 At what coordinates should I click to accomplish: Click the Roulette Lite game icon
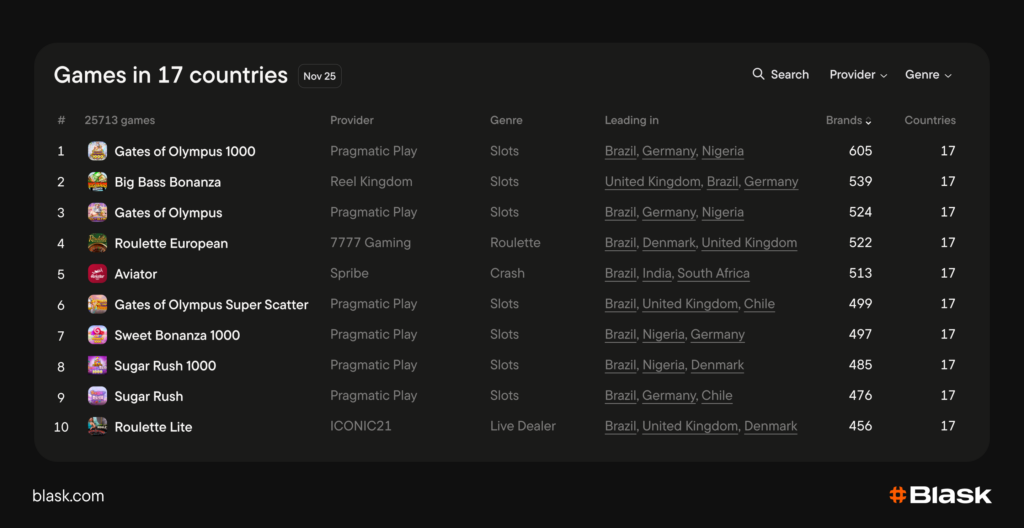click(97, 426)
